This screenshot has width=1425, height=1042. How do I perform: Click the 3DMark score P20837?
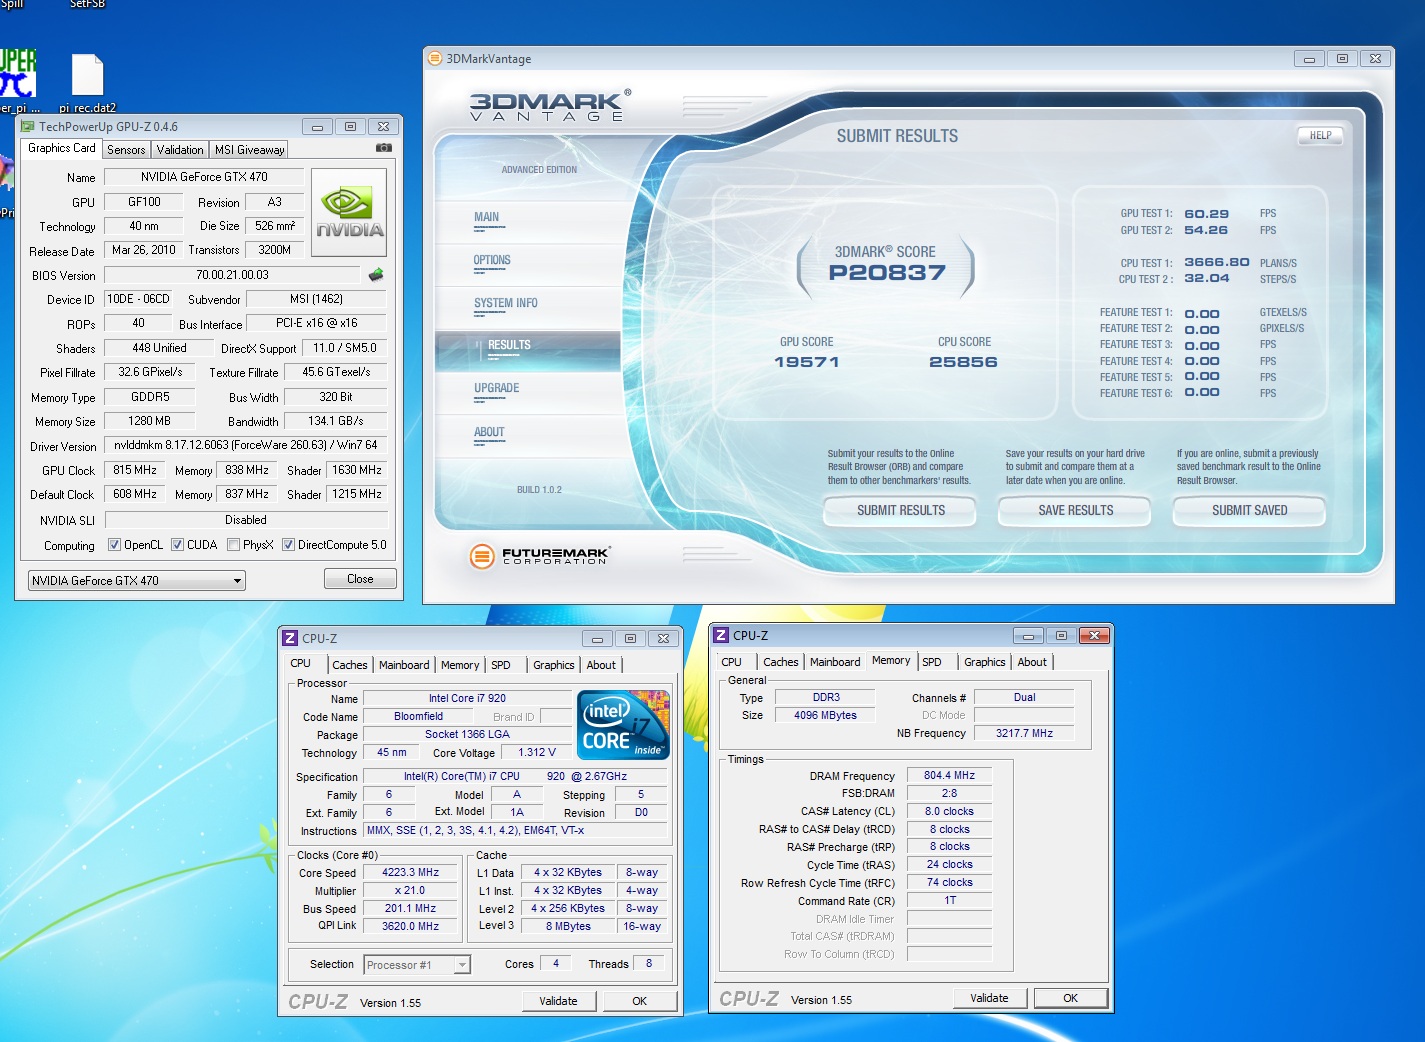[x=886, y=272]
